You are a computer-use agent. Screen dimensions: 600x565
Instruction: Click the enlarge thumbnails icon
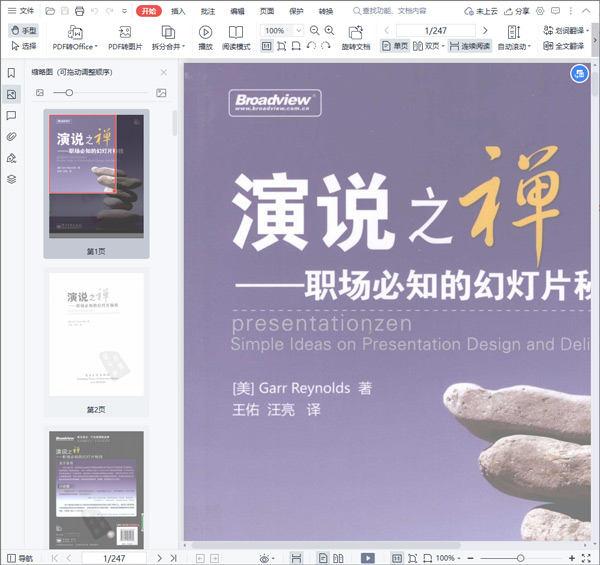click(x=161, y=93)
